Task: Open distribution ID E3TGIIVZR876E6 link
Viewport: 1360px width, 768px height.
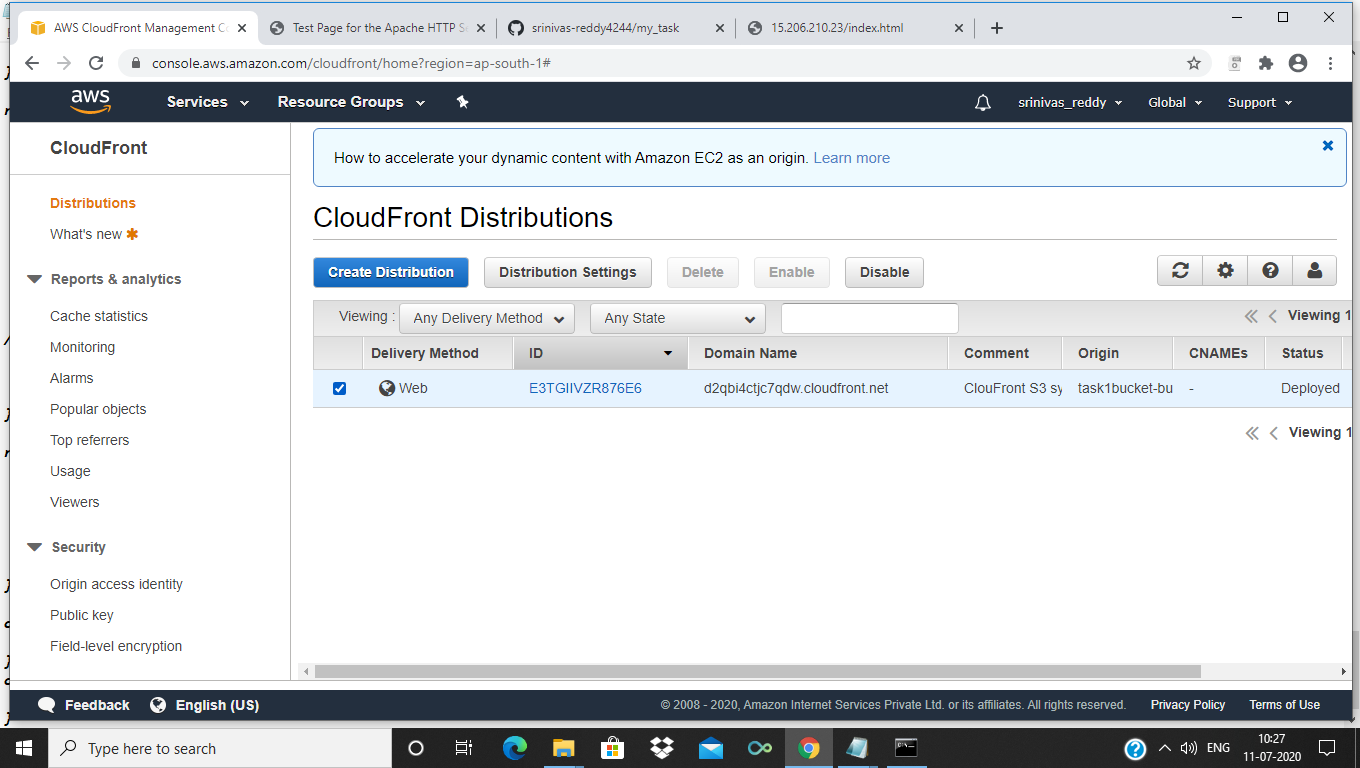Action: pos(585,388)
